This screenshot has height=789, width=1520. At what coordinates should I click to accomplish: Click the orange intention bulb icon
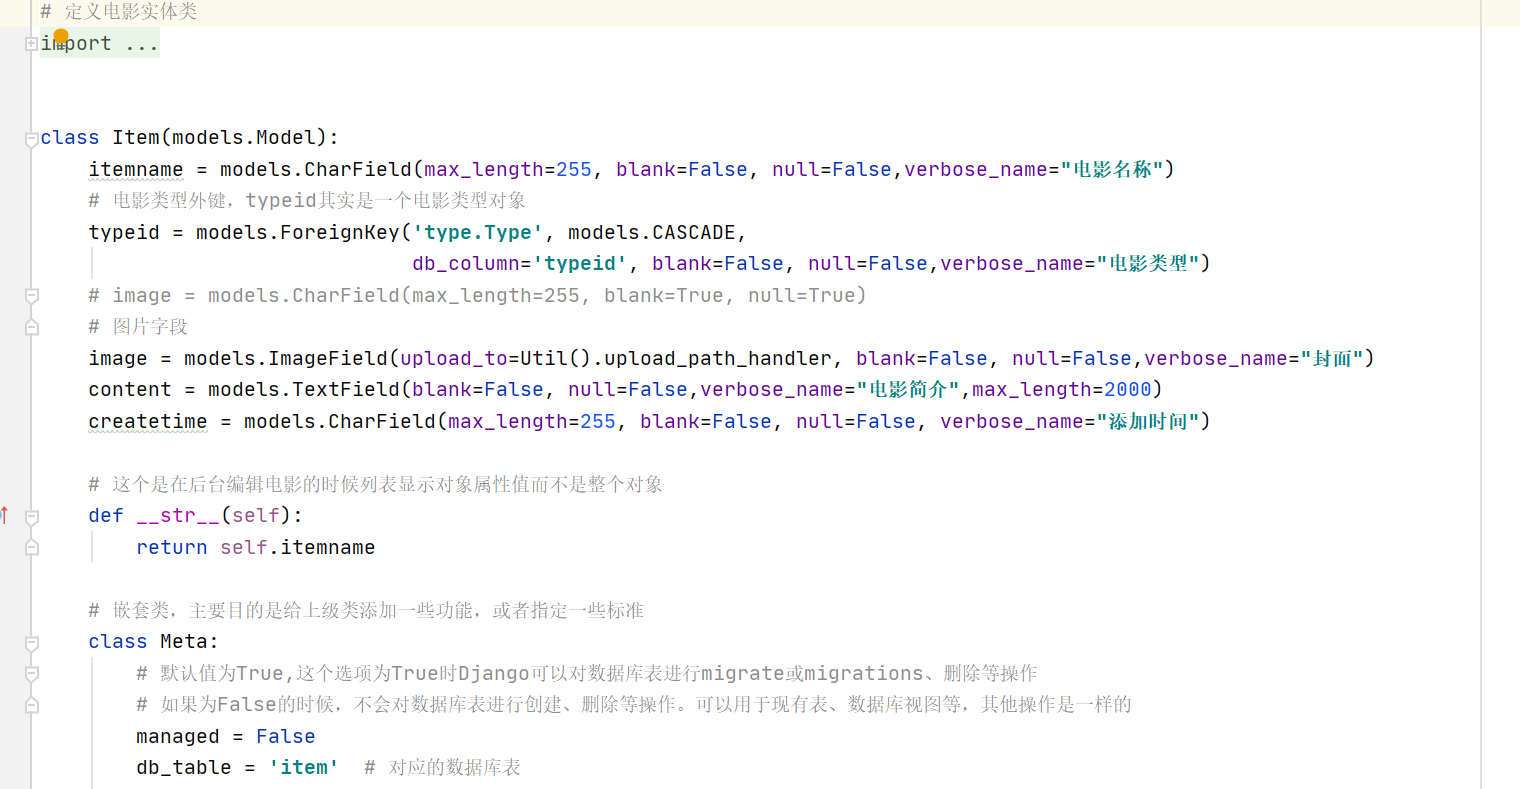pyautogui.click(x=60, y=37)
